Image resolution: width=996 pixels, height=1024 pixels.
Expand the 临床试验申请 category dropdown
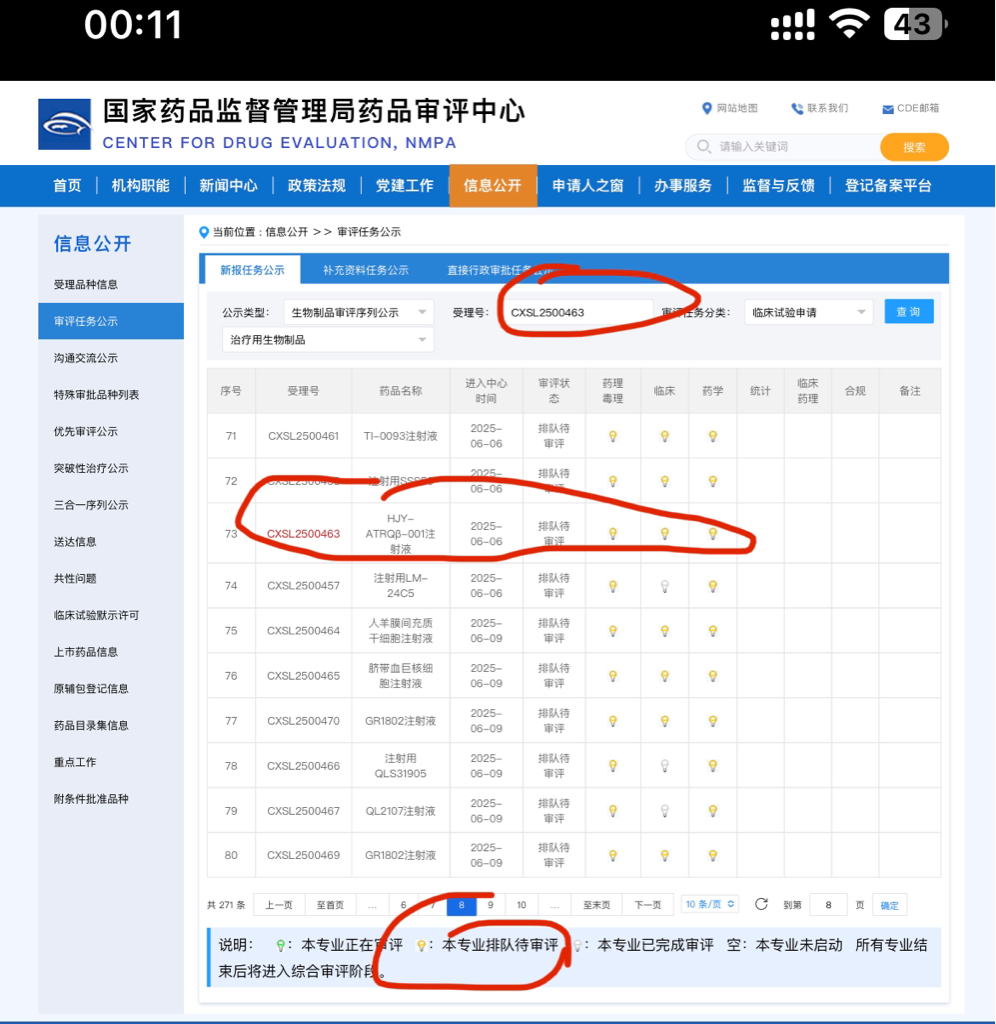[809, 313]
